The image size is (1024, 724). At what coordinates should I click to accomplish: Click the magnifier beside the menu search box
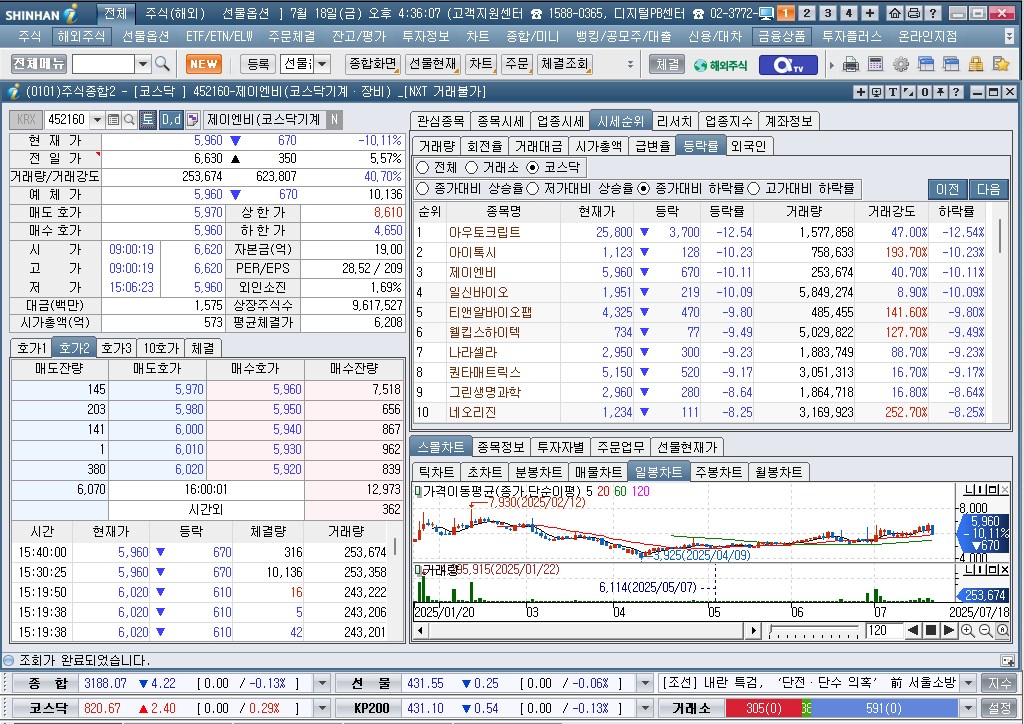(x=162, y=64)
